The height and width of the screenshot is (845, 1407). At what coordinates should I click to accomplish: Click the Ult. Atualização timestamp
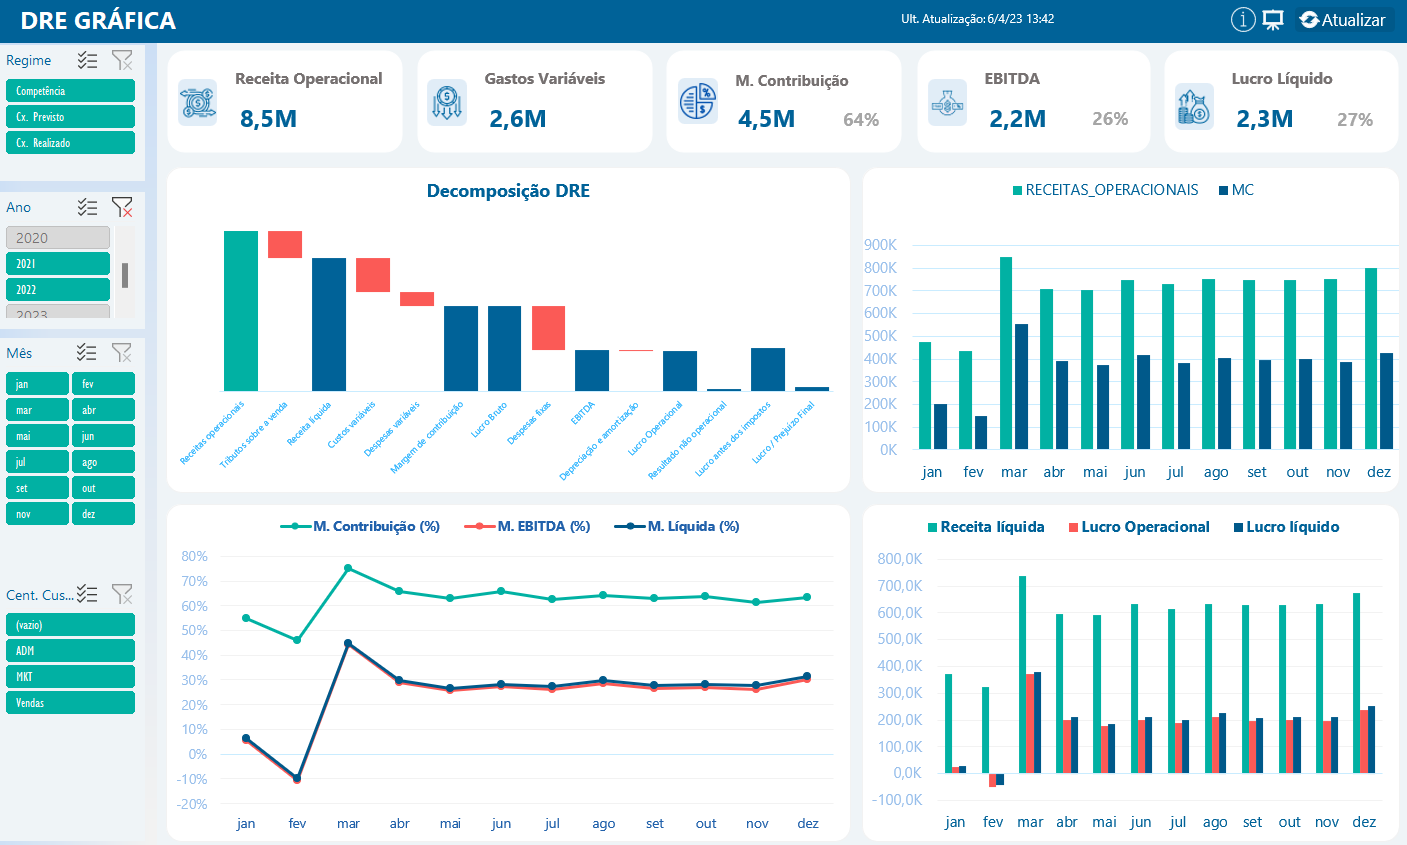[977, 19]
